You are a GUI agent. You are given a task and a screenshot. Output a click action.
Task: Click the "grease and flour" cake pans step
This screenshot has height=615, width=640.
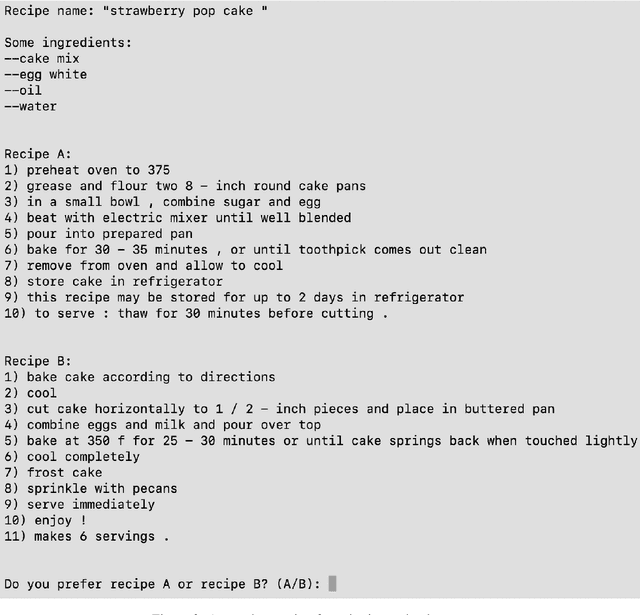point(185,186)
